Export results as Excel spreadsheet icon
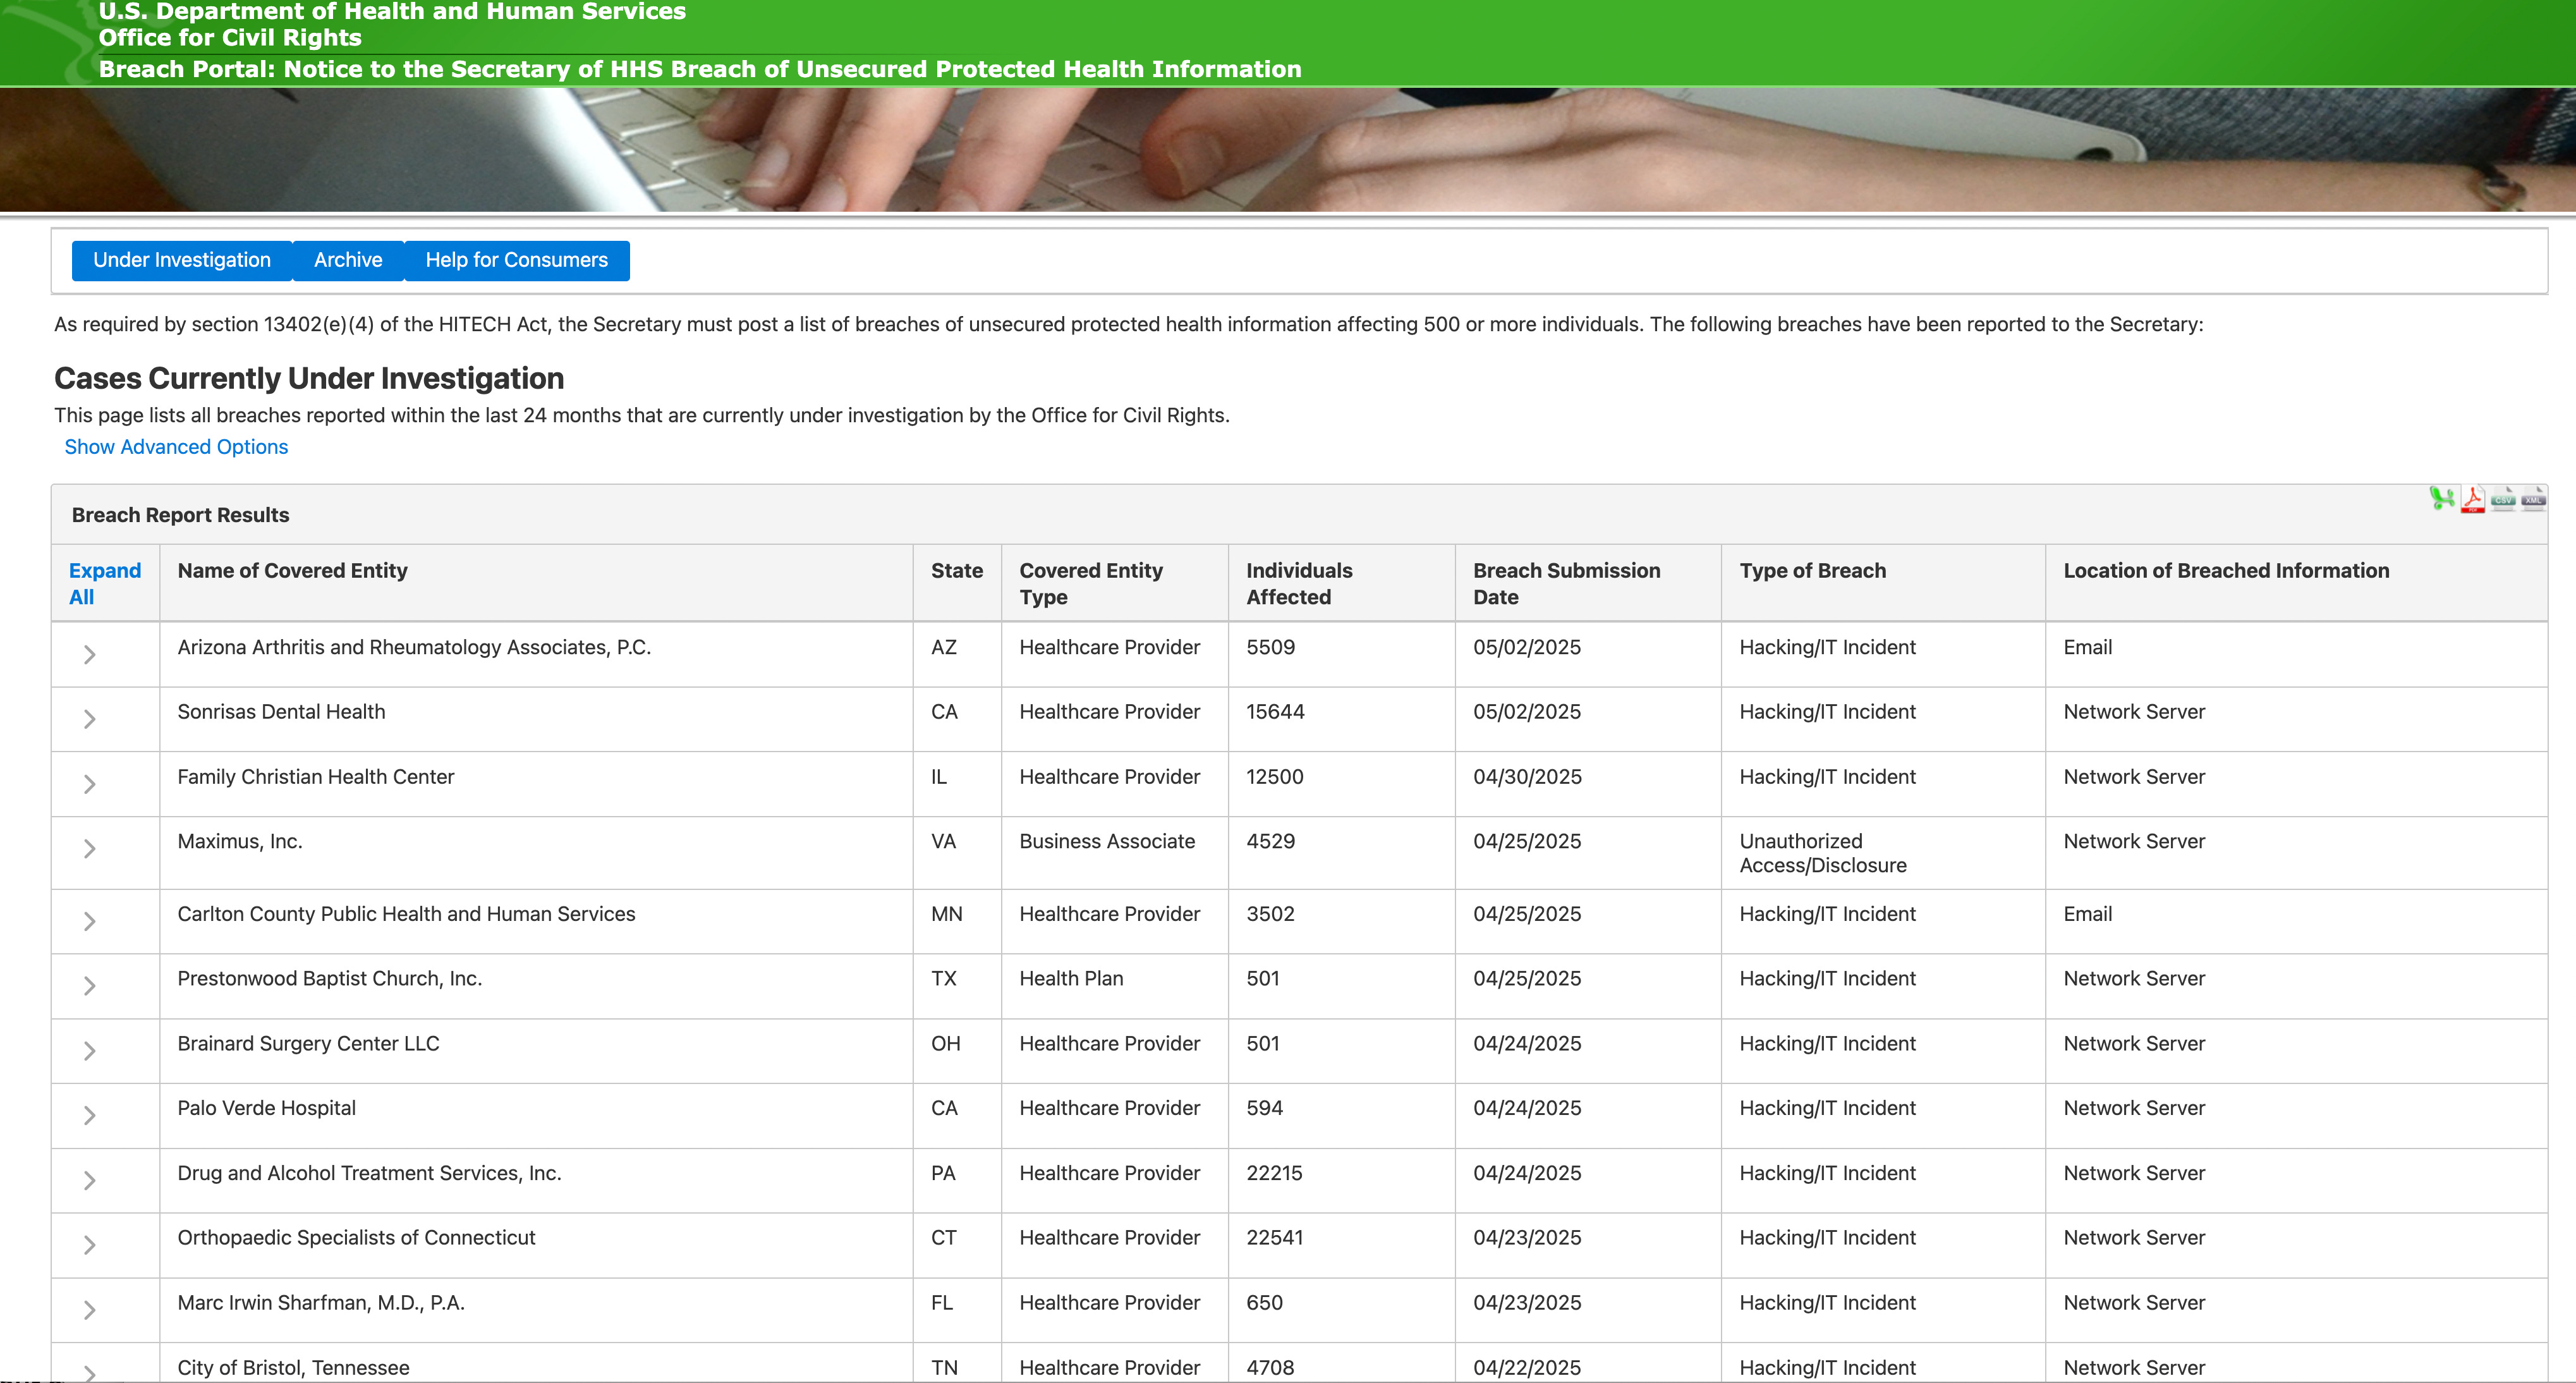Viewport: 2576px width, 1383px height. (x=2442, y=498)
